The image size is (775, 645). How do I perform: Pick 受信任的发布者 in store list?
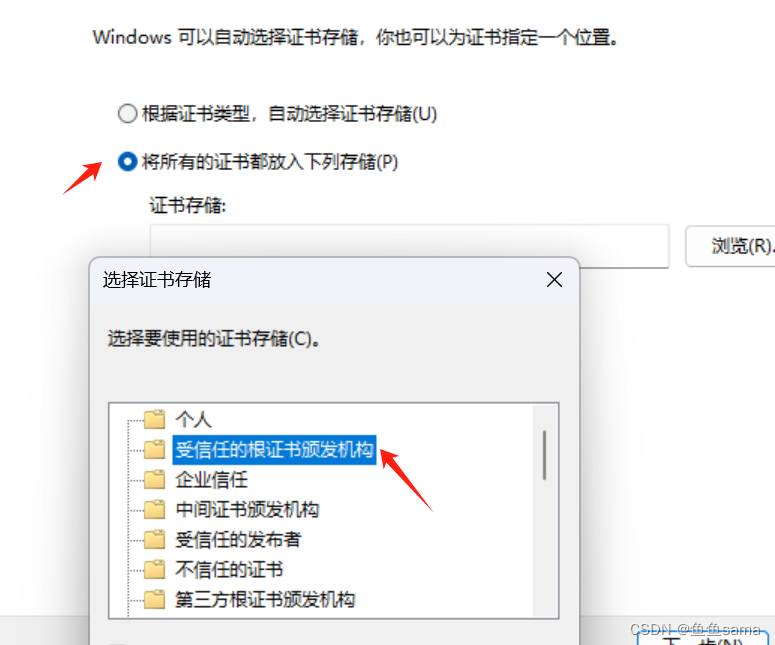point(238,540)
